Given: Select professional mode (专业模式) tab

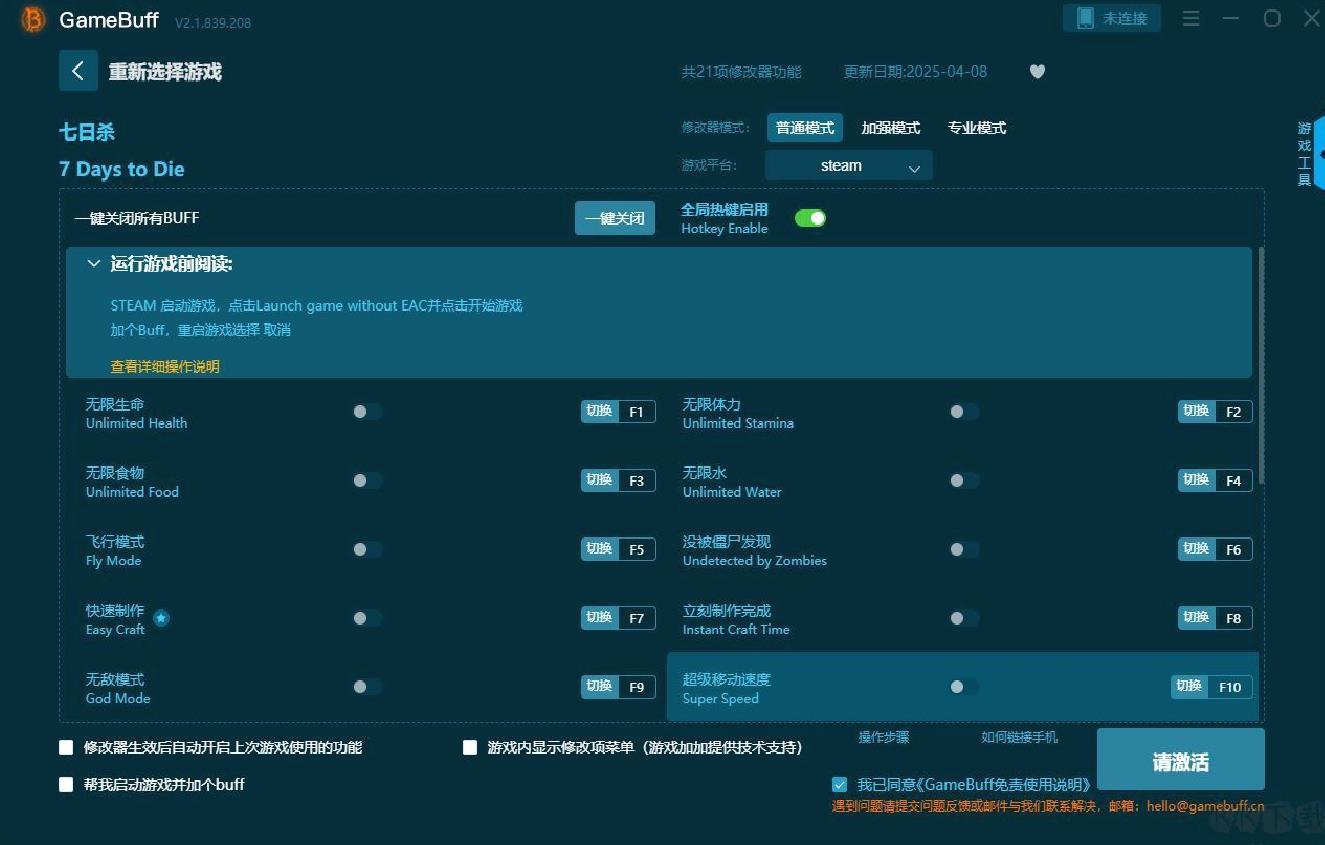Looking at the screenshot, I should pyautogui.click(x=977, y=128).
